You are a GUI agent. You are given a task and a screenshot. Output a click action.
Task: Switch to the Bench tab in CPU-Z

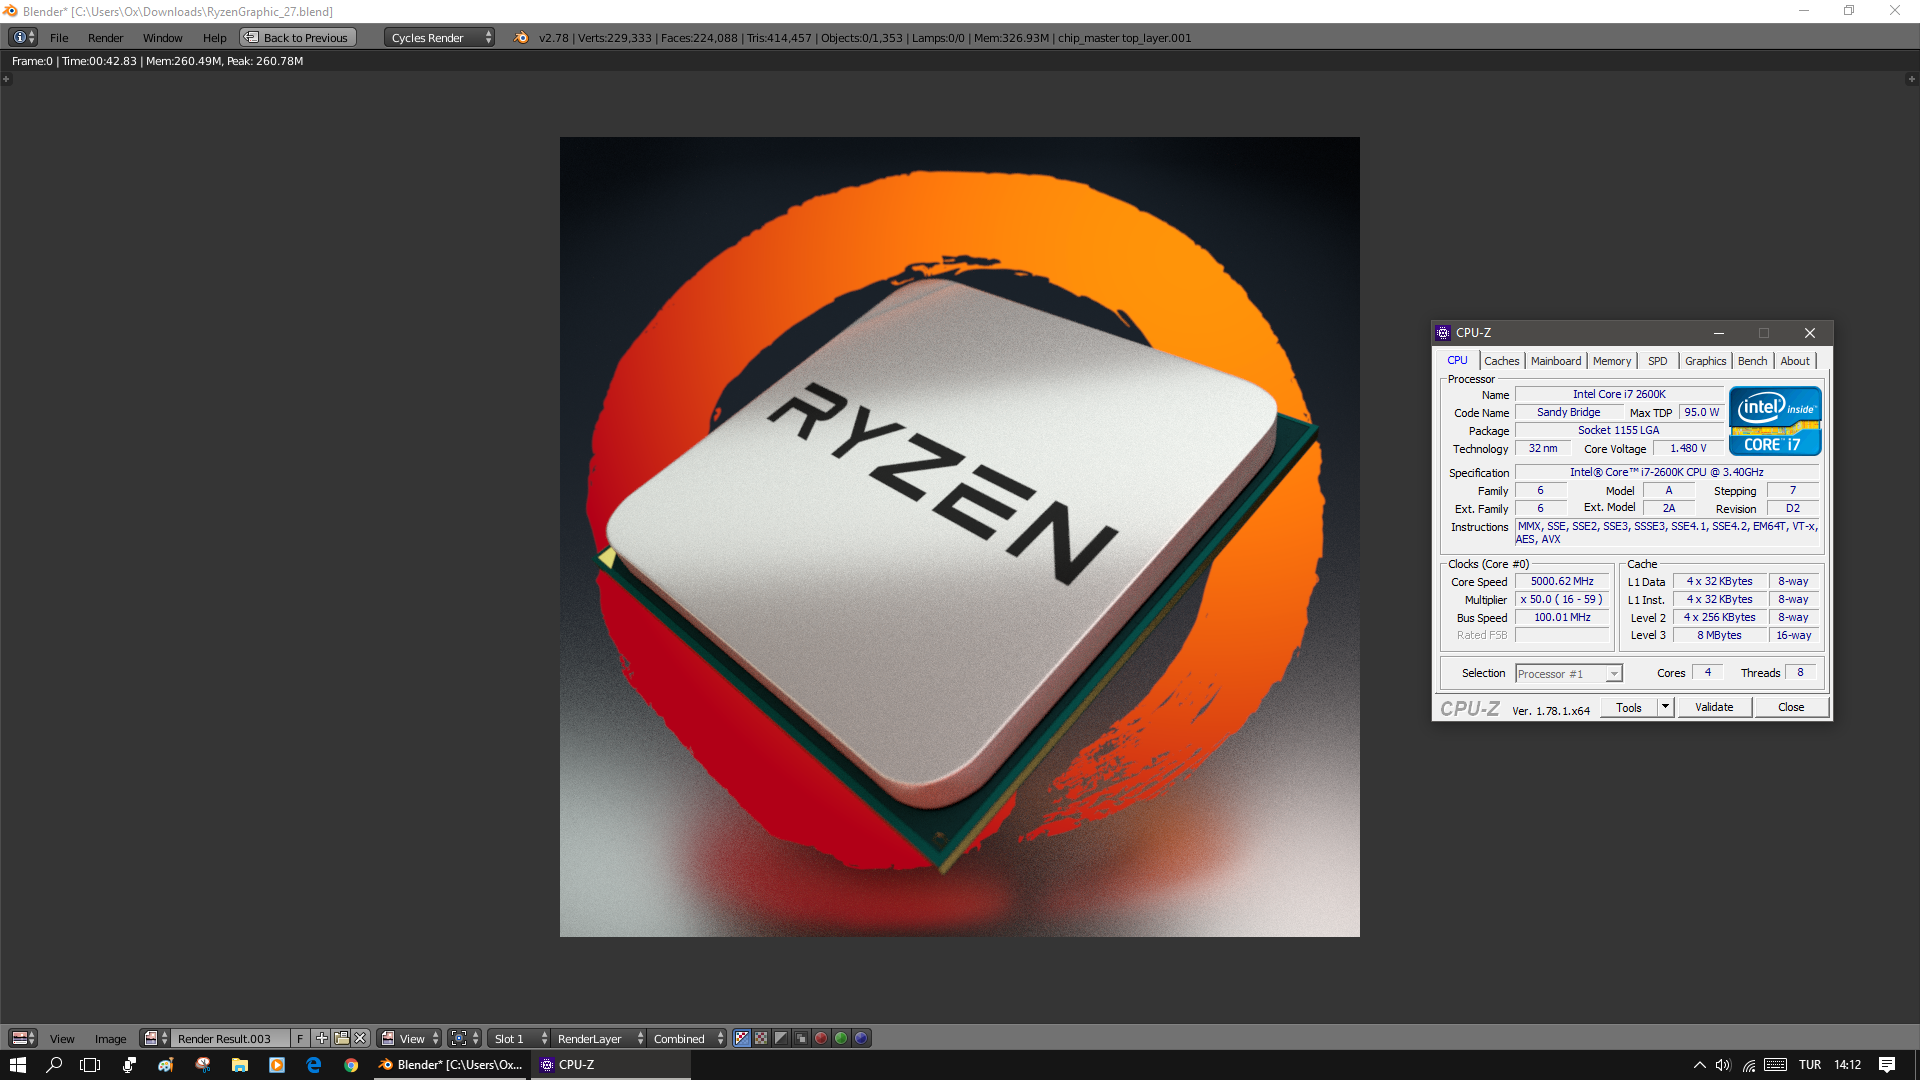(1752, 361)
